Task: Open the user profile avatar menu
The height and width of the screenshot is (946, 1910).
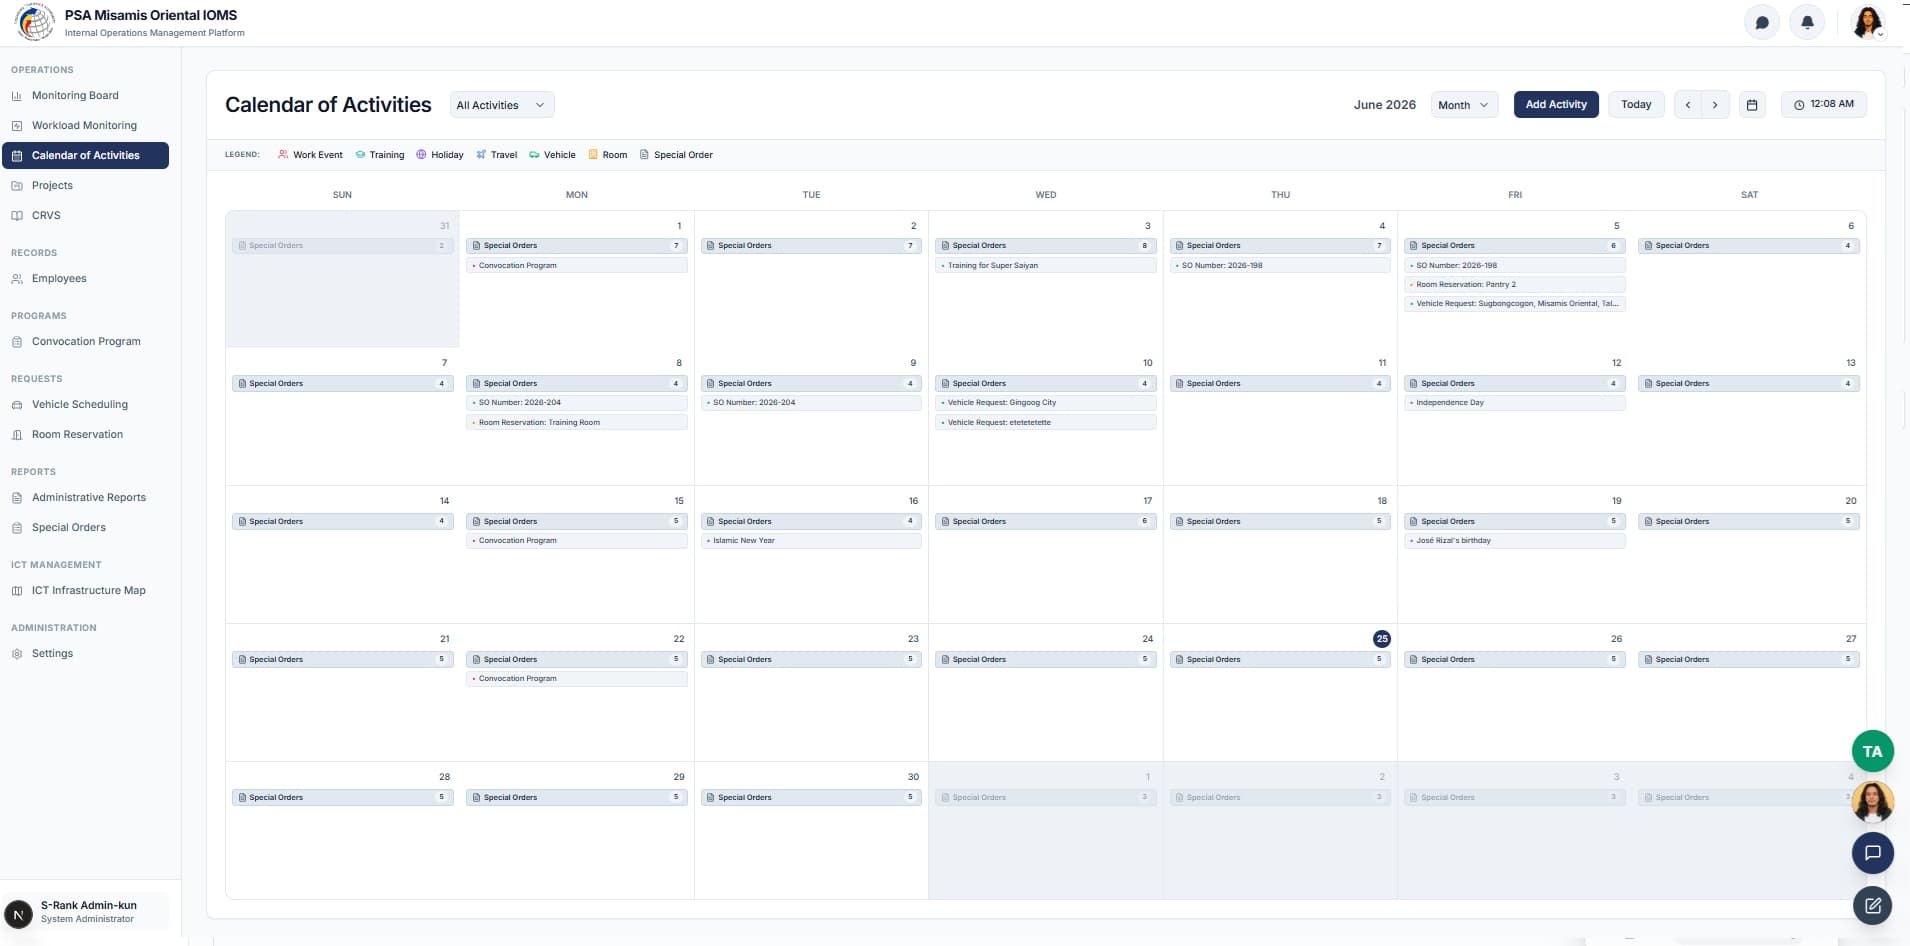Action: tap(1867, 22)
